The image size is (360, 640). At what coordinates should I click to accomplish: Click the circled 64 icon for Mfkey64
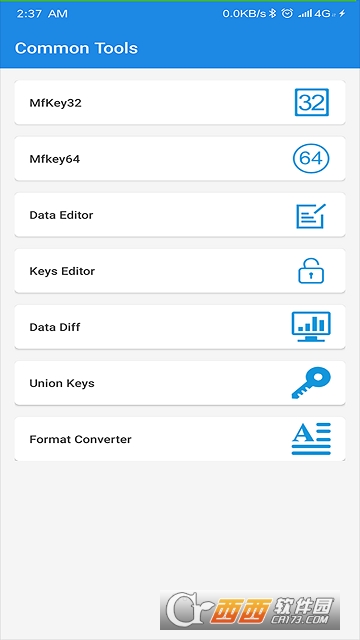click(311, 158)
